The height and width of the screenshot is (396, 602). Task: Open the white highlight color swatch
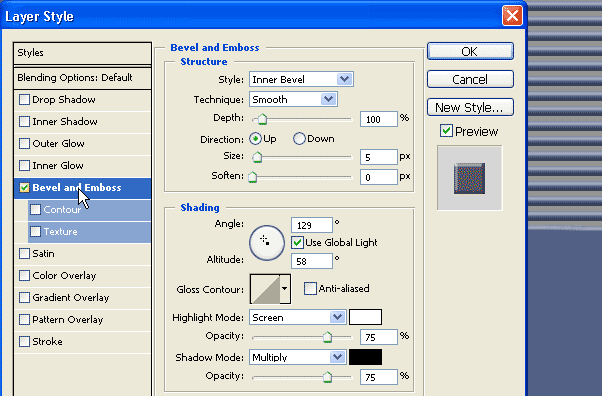366,317
